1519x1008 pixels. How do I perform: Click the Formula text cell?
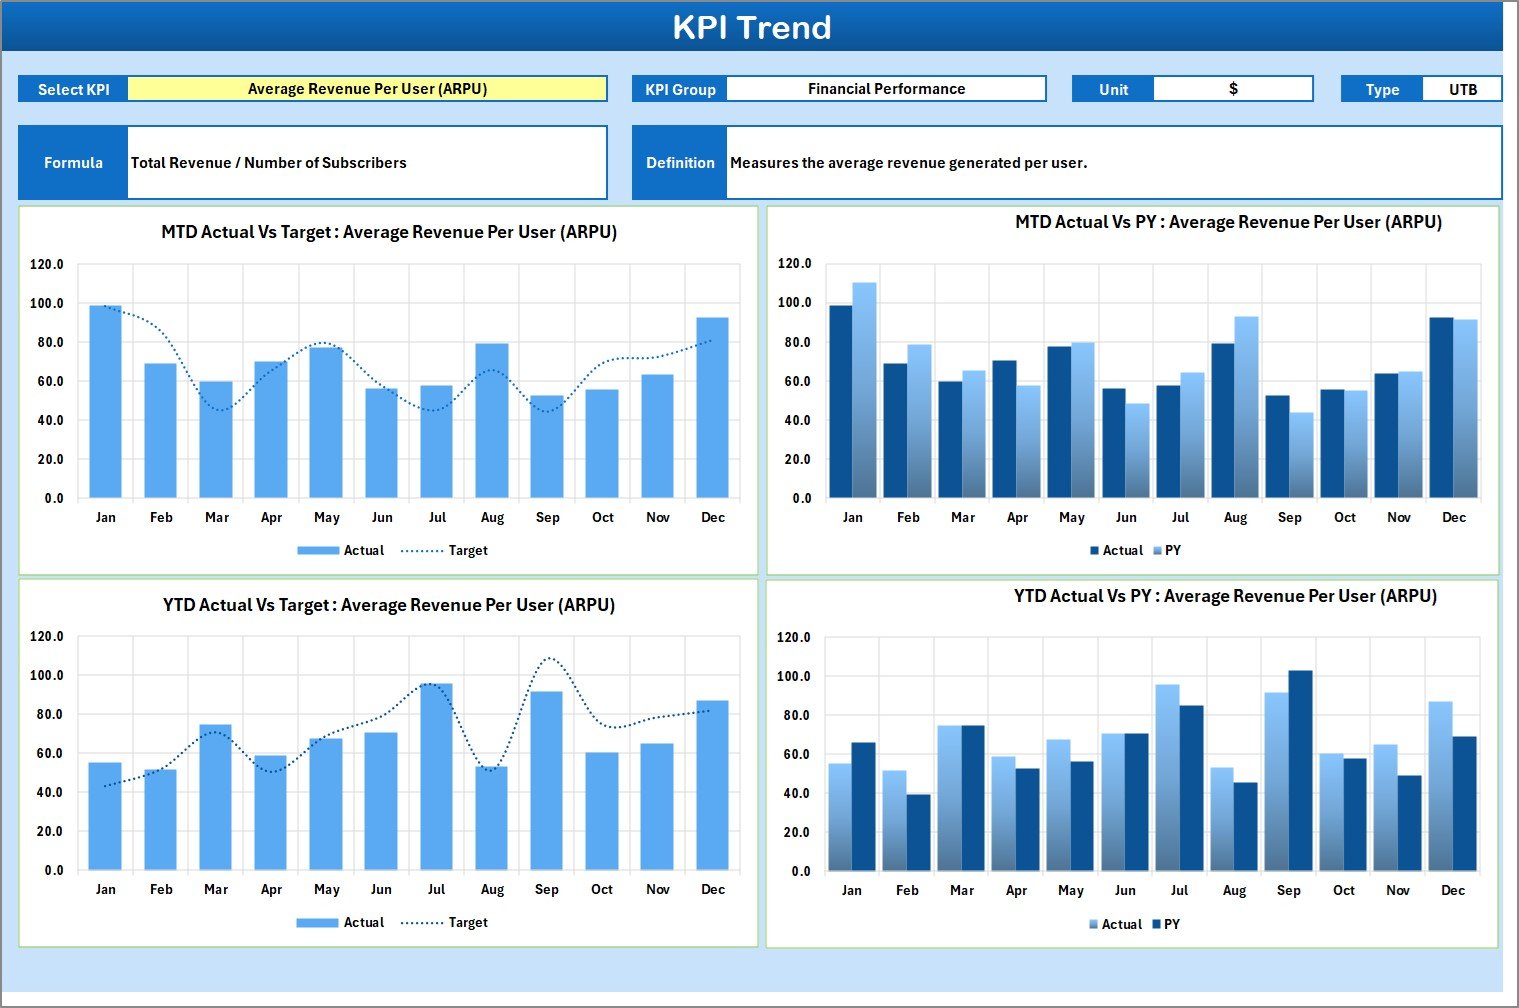[367, 163]
